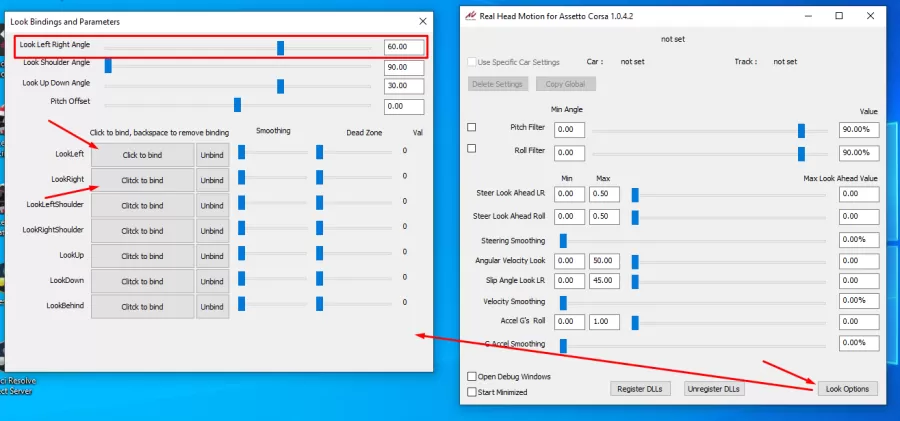Screen dimensions: 900x421
Task: Click the Assetto Corsa app icon in title bar
Action: point(470,16)
